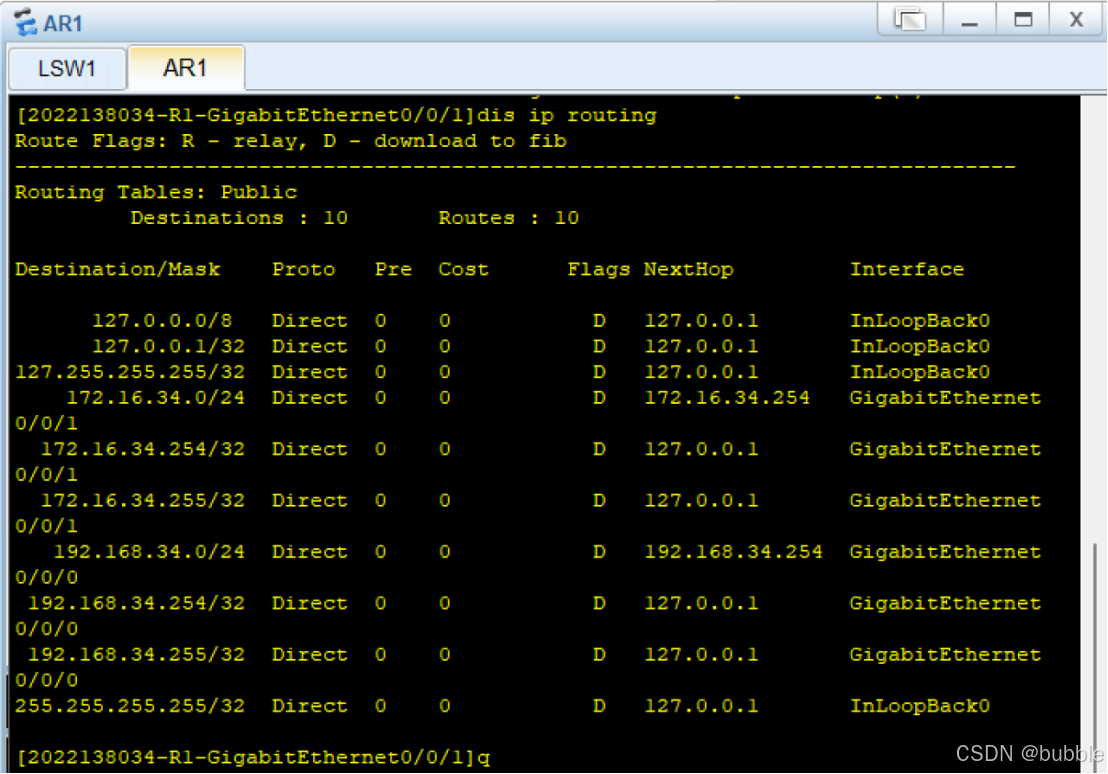Click InLoopBack0 in the 127.0.0.0/8 row
Image resolution: width=1108 pixels, height=774 pixels.
[x=920, y=321]
